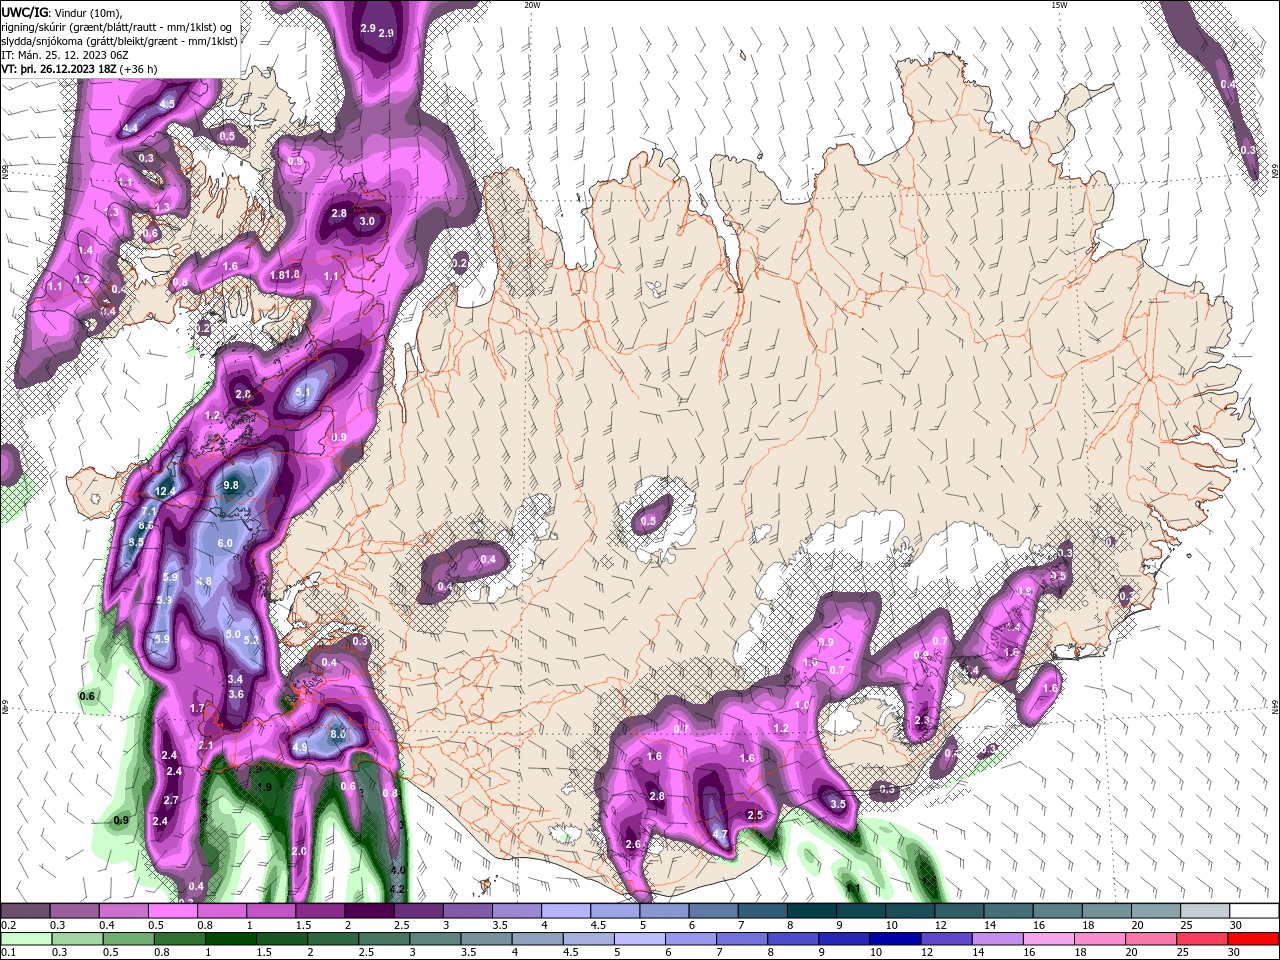Pick upper legend swatch between 2 and 2.5
Viewport: 1280px width, 960px height.
click(369, 911)
